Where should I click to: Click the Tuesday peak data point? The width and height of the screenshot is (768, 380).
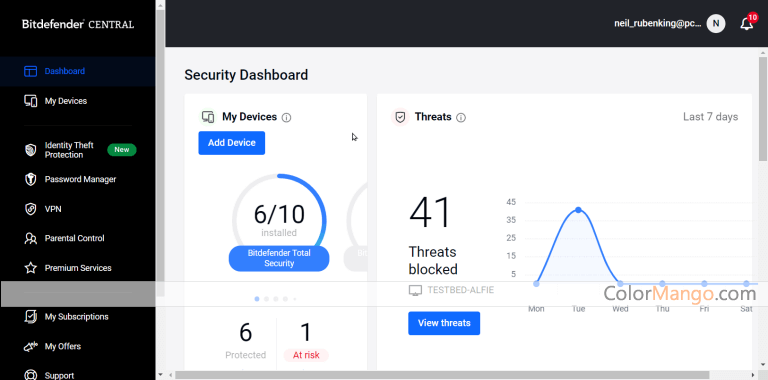[578, 210]
